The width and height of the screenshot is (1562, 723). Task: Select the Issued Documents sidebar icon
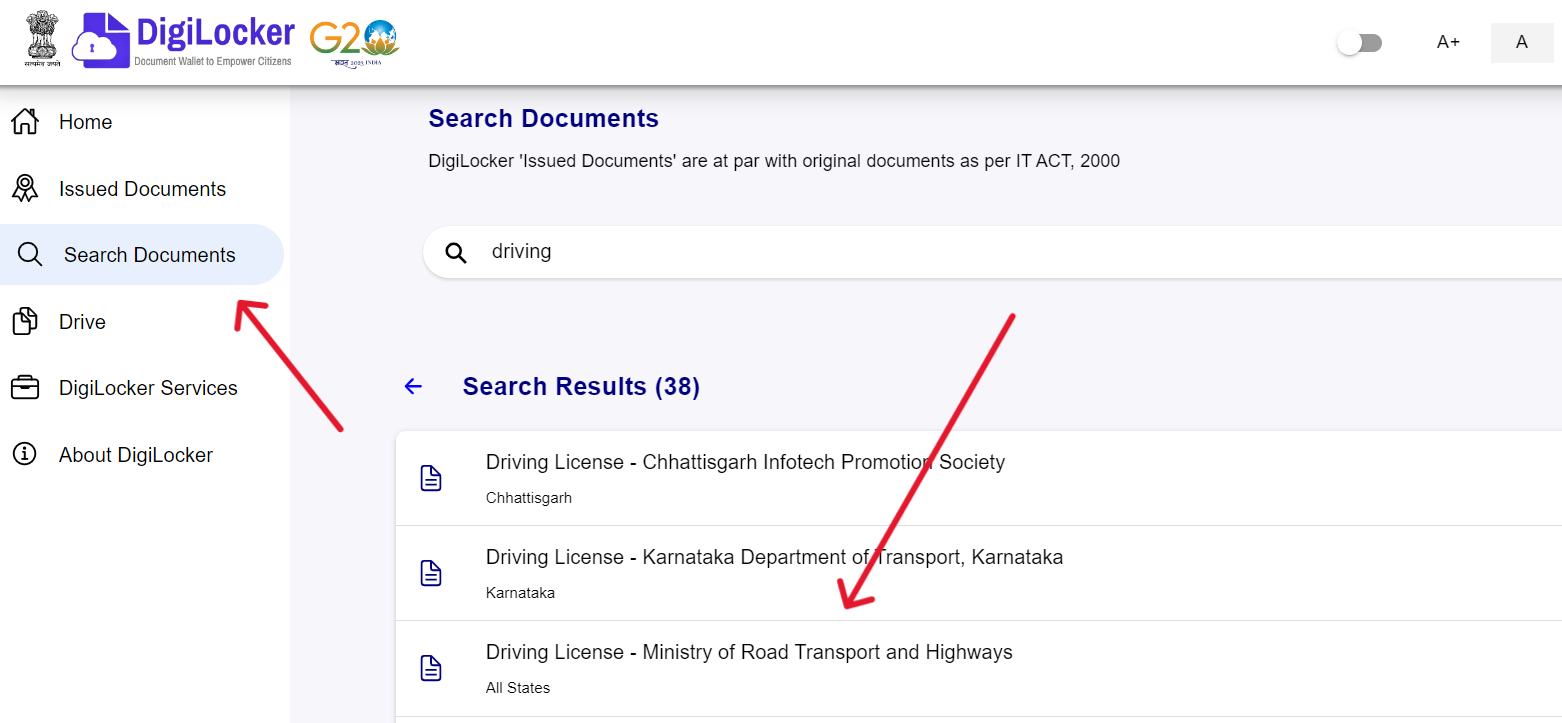[x=28, y=187]
